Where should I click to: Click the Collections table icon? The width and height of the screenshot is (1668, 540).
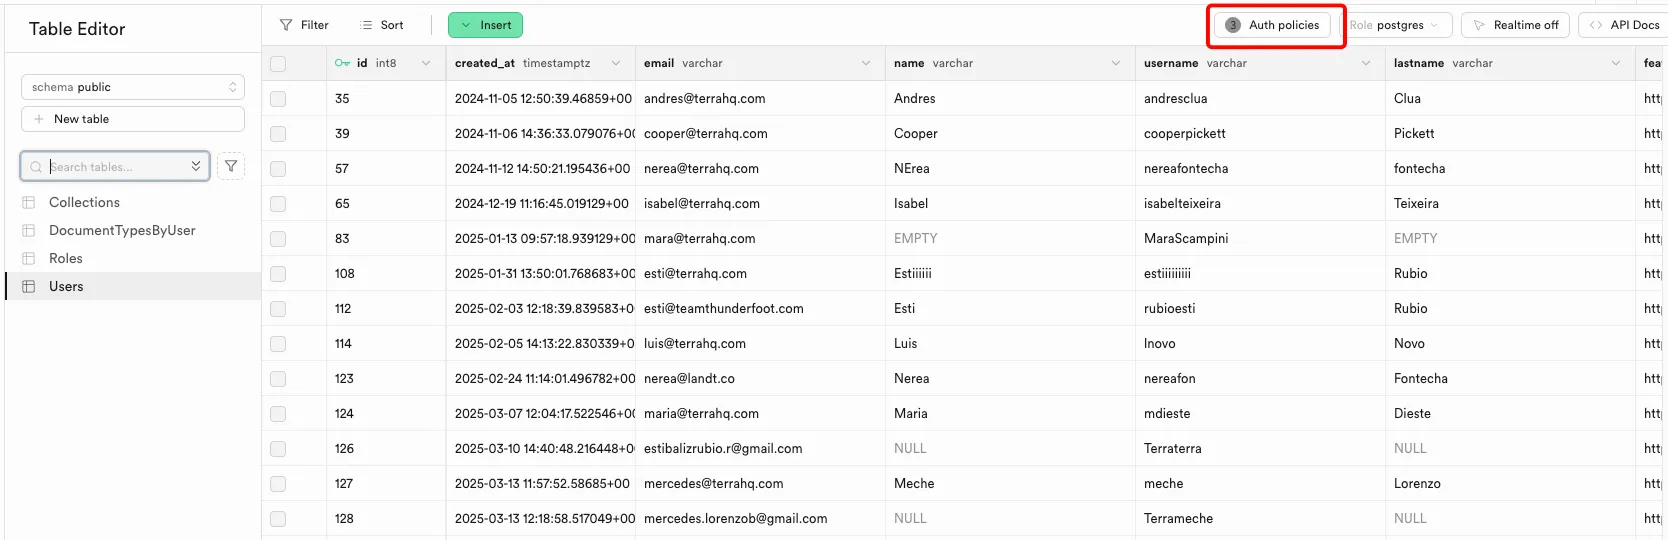click(29, 202)
